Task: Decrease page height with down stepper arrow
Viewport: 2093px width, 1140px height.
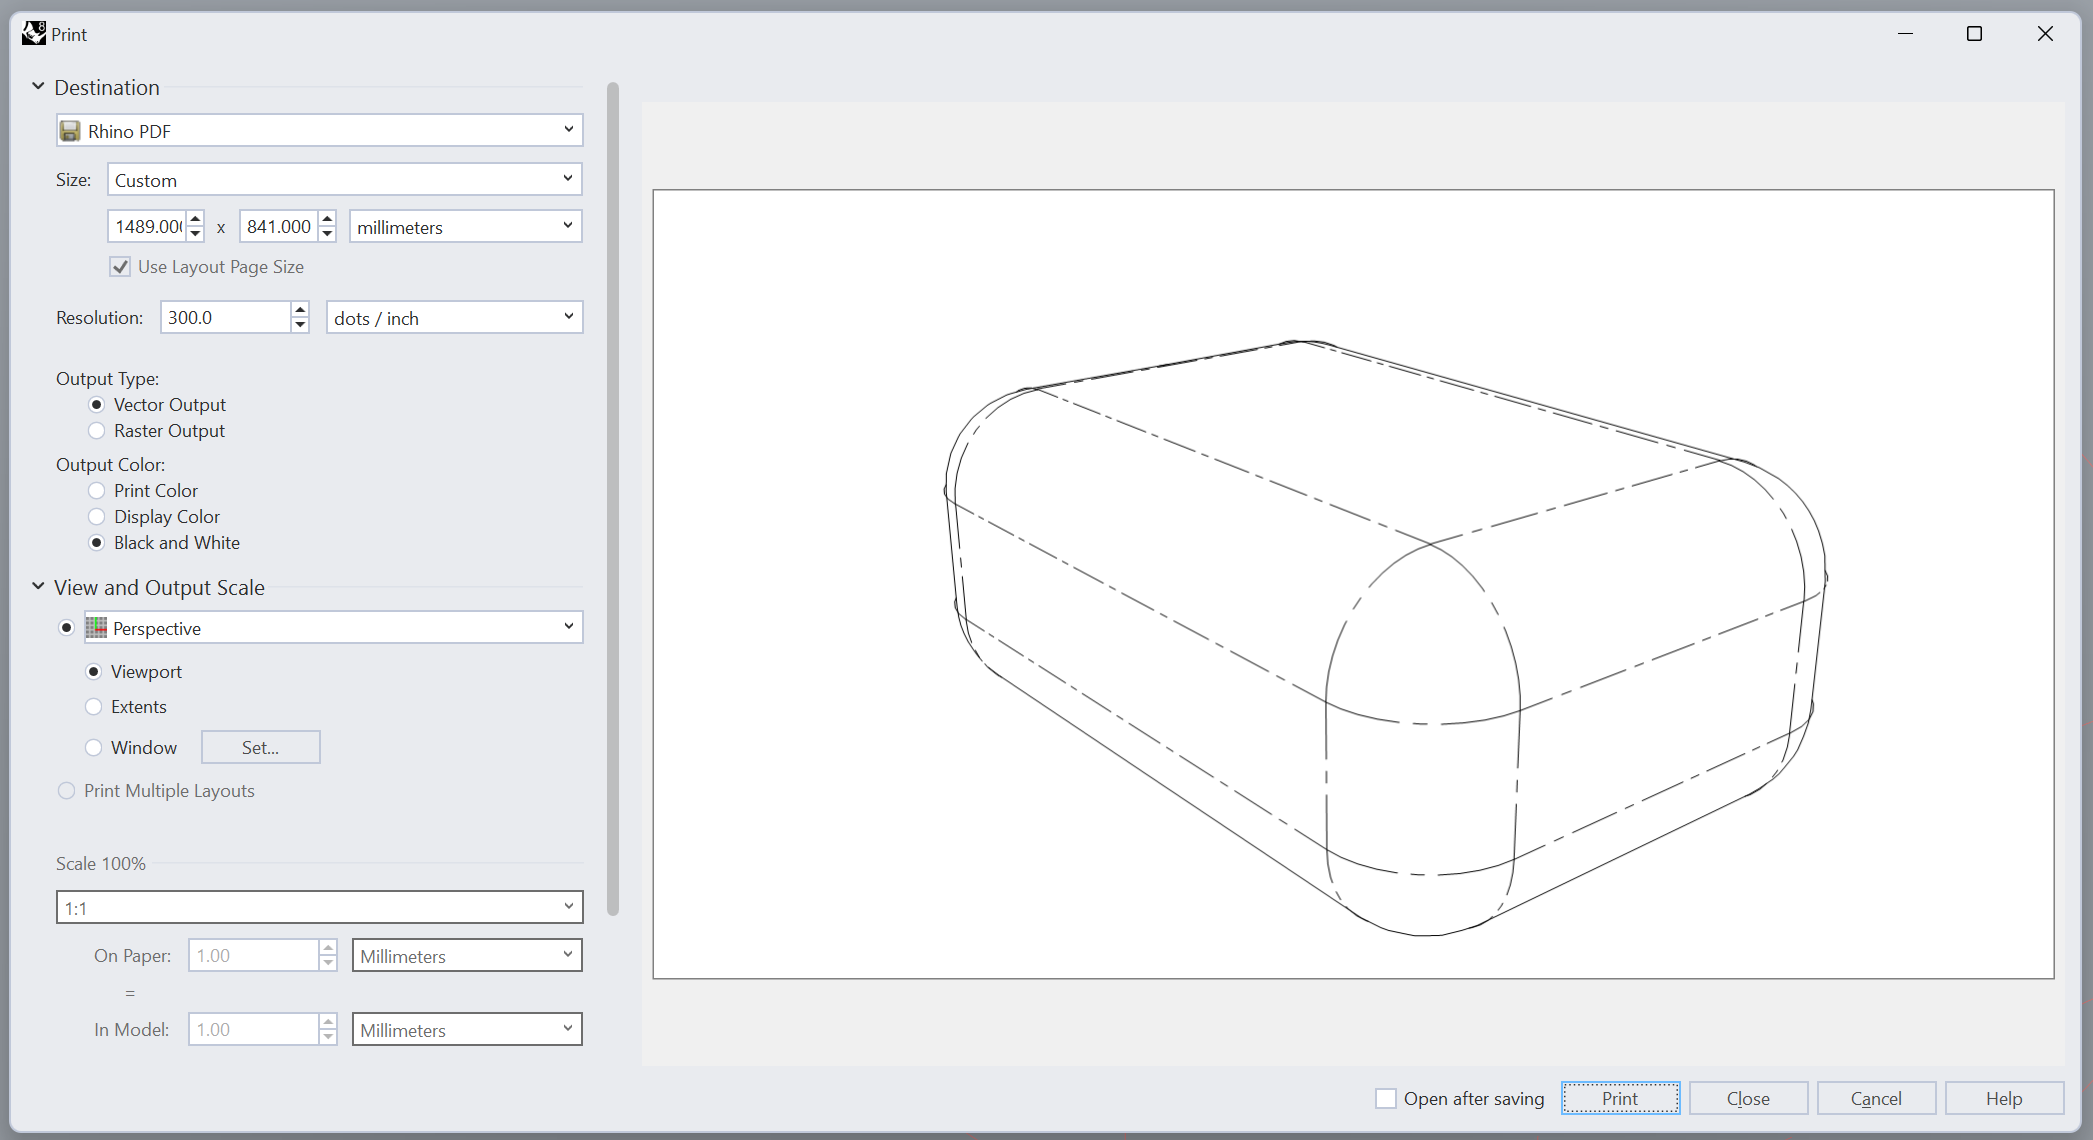Action: click(327, 234)
